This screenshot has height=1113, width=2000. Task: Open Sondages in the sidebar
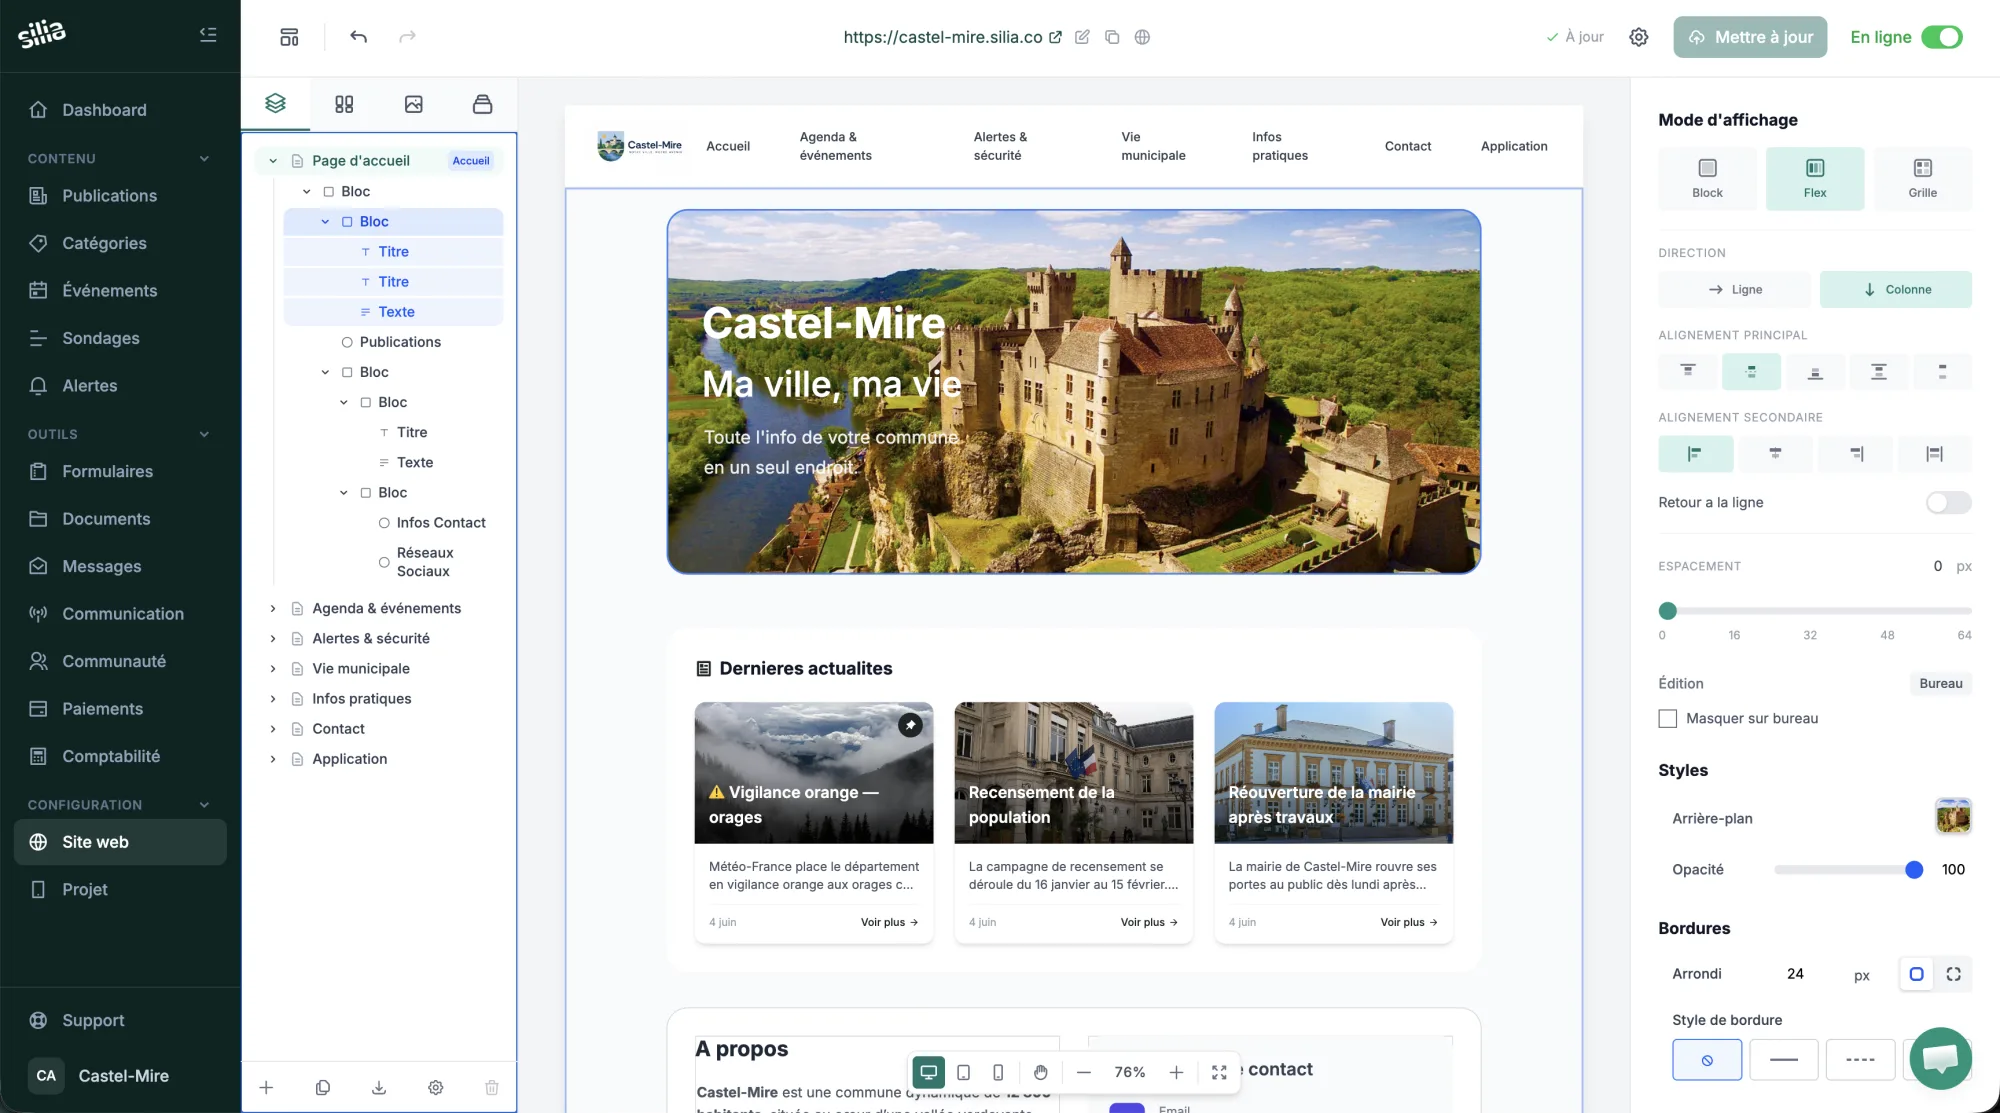pos(120,338)
